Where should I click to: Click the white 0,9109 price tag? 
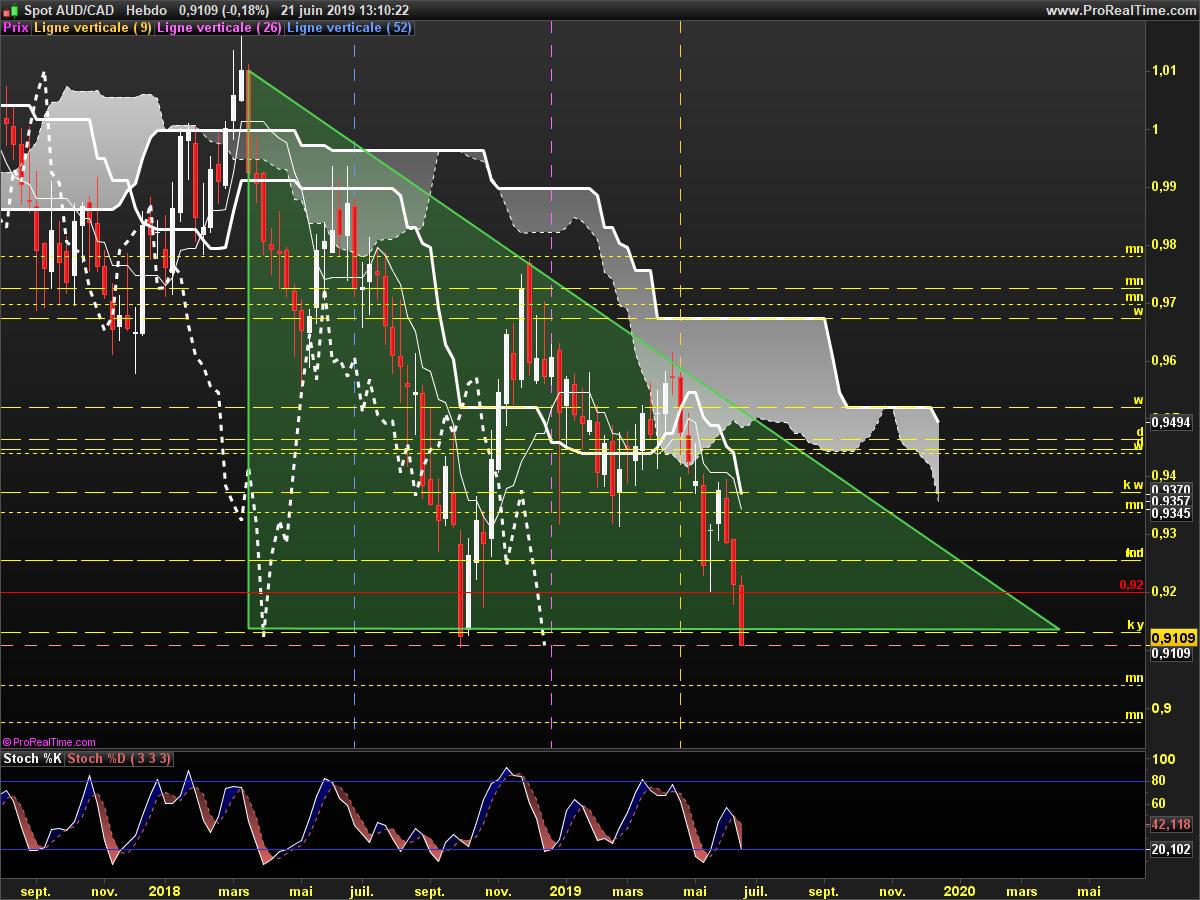pyautogui.click(x=1170, y=653)
